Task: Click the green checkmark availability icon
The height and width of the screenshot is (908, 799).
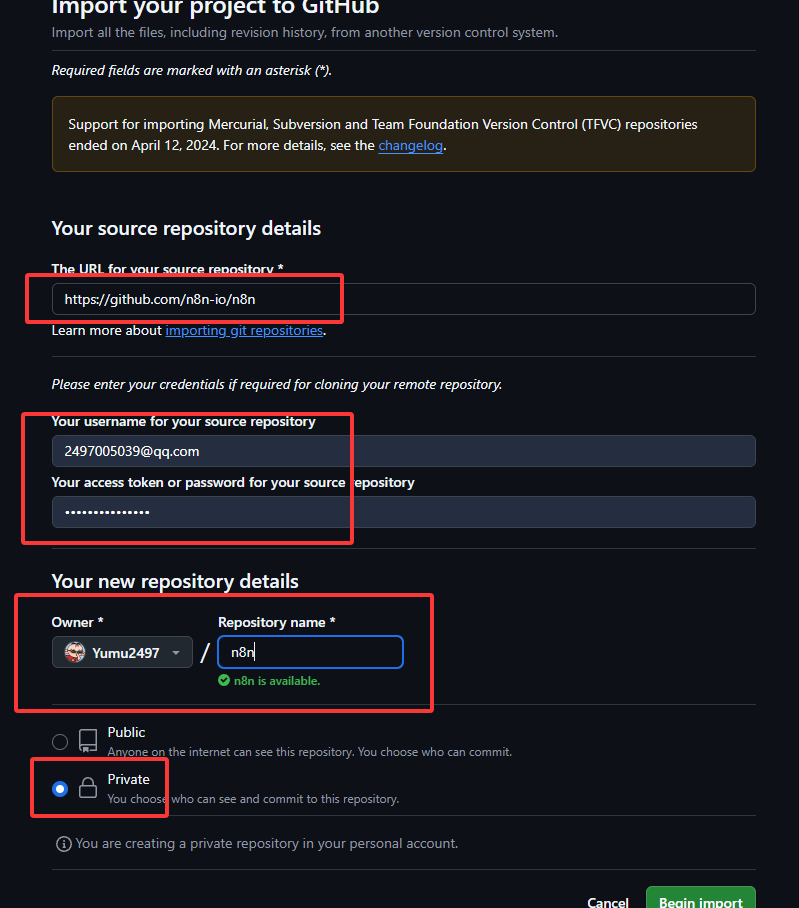Action: tap(224, 681)
